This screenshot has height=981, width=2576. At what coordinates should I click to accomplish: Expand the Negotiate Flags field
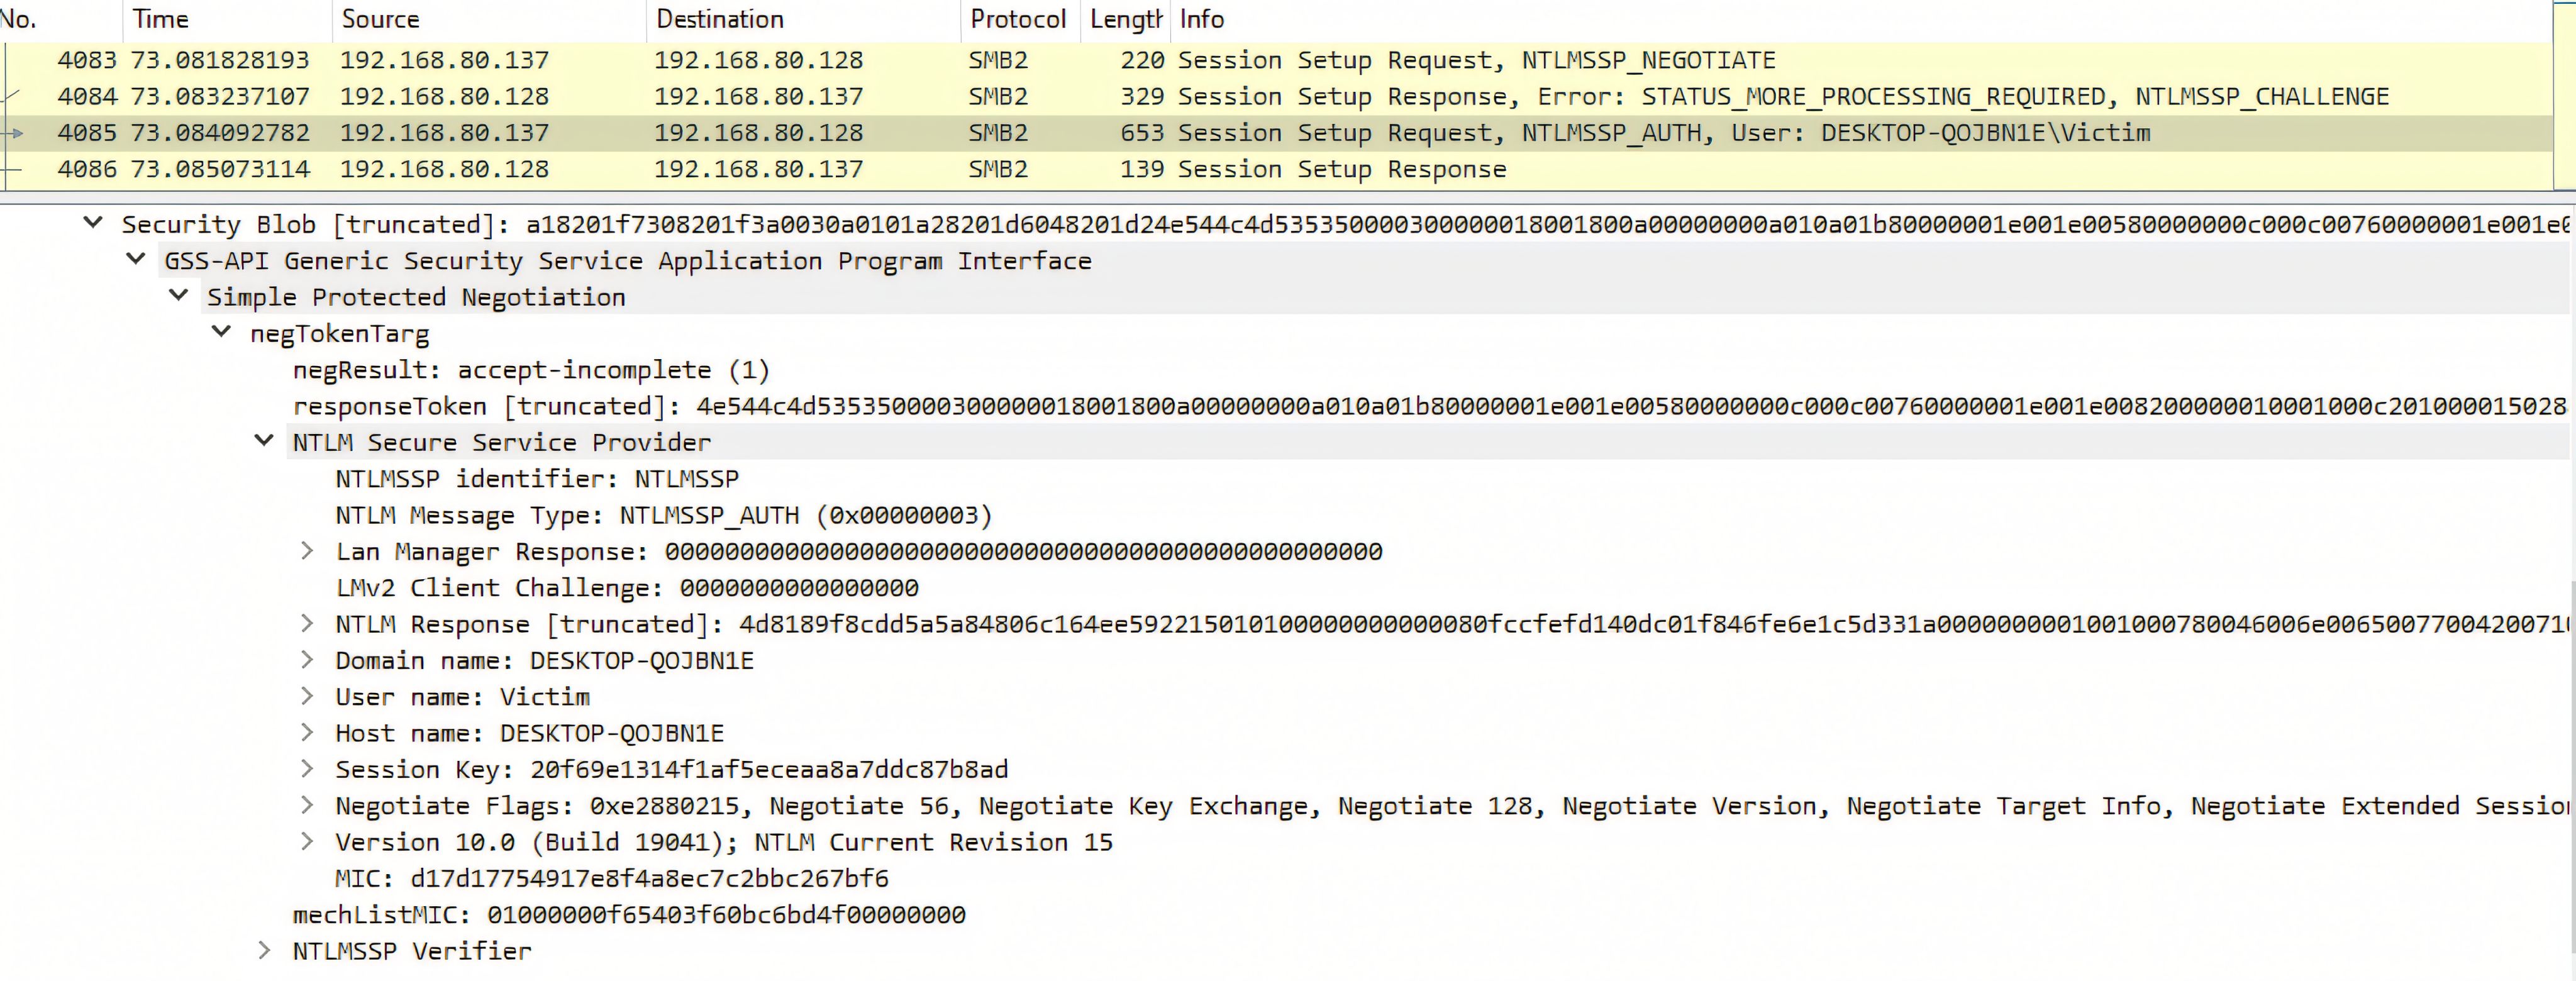tap(307, 804)
